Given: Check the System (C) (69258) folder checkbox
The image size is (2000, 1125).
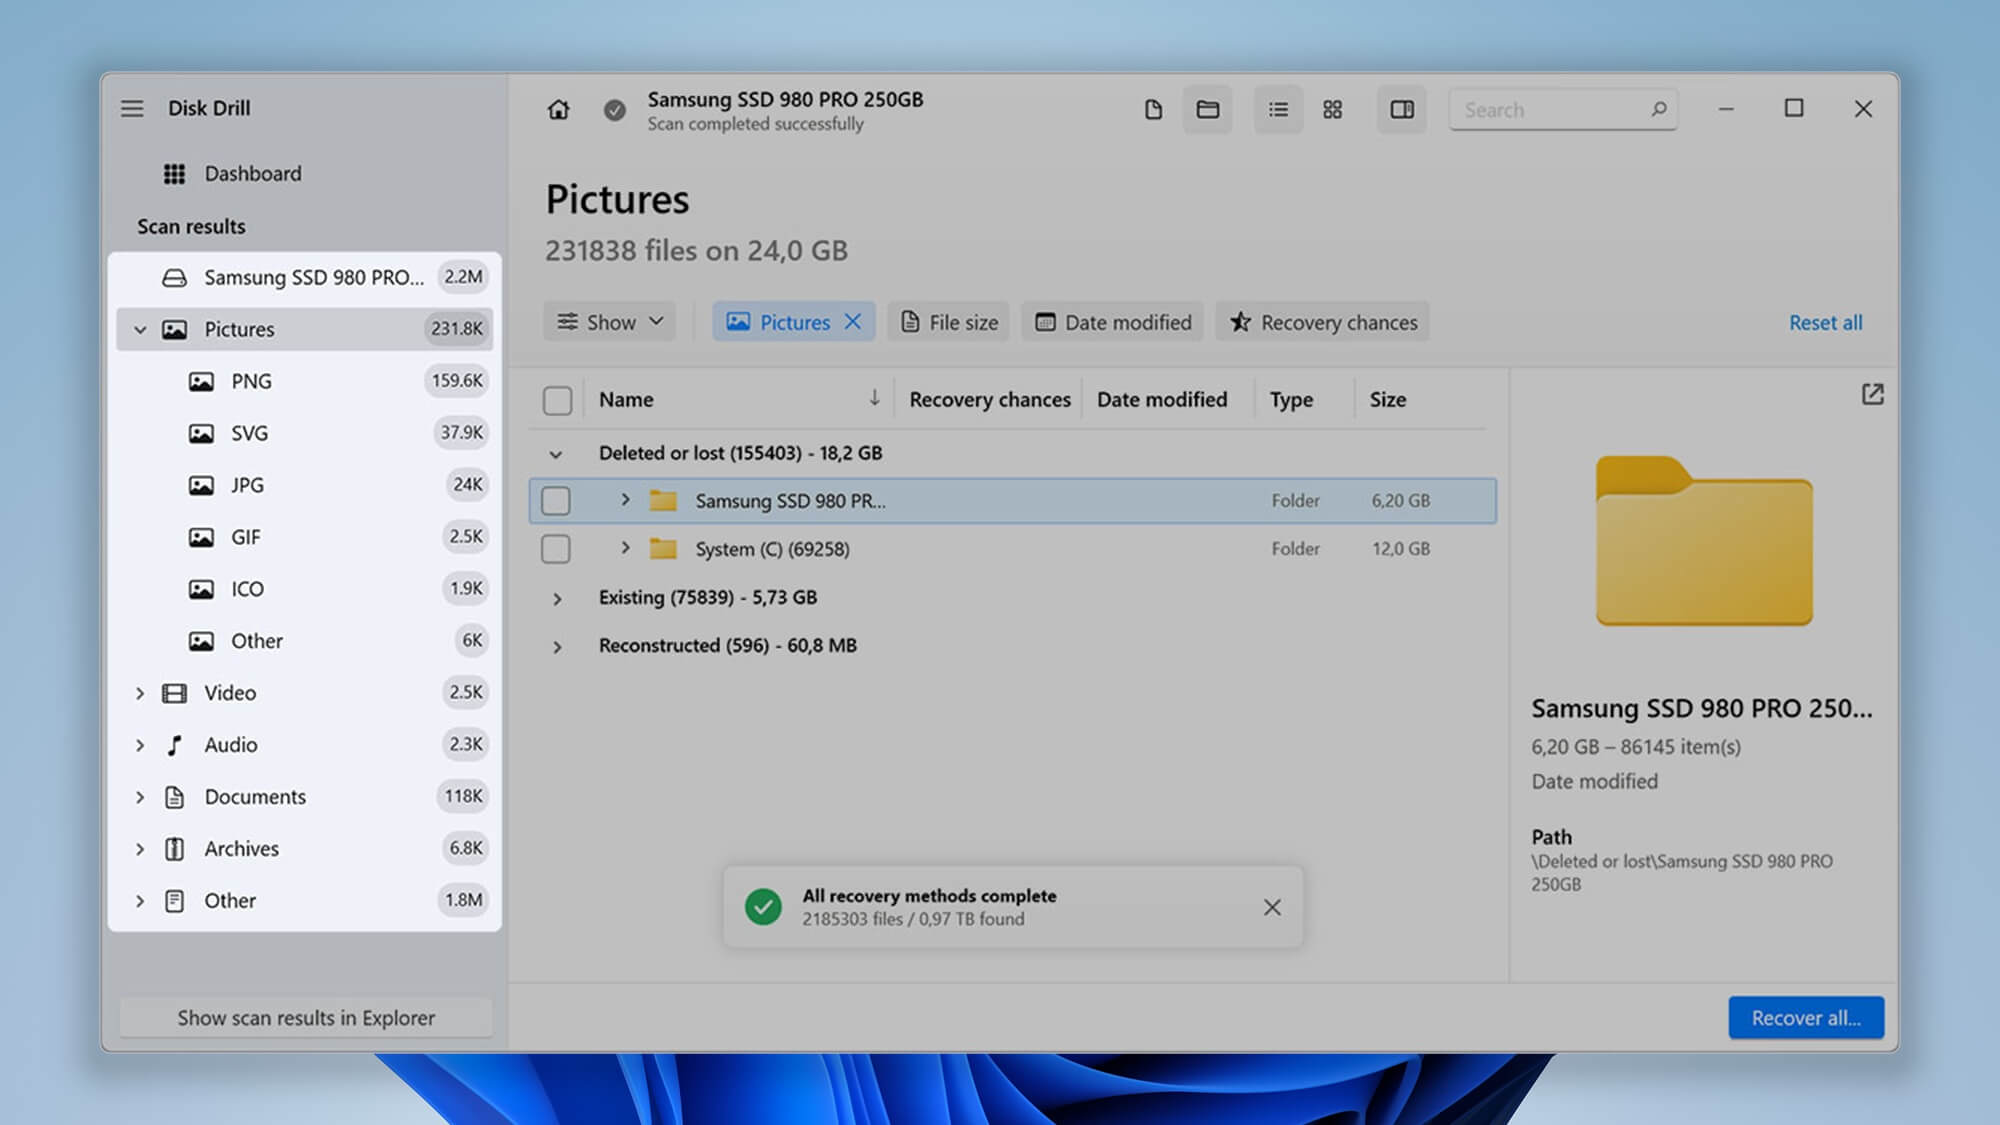Looking at the screenshot, I should (556, 549).
